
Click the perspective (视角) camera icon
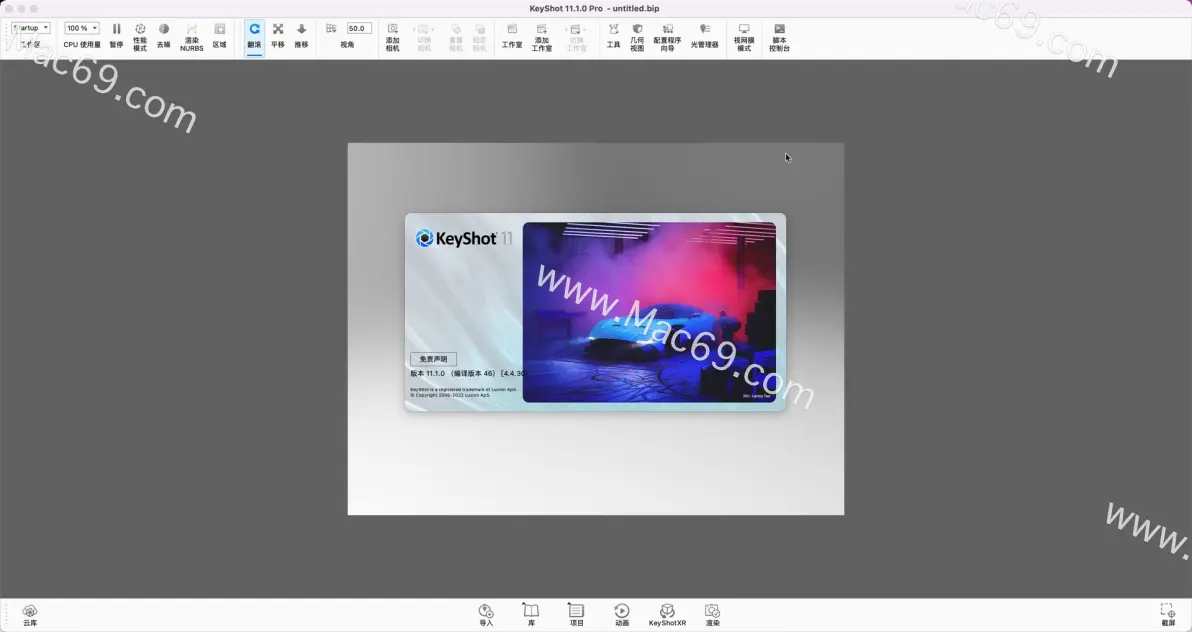[331, 28]
